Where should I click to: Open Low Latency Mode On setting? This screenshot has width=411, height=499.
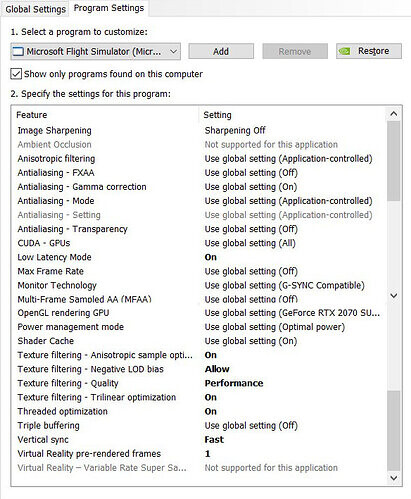[211, 257]
